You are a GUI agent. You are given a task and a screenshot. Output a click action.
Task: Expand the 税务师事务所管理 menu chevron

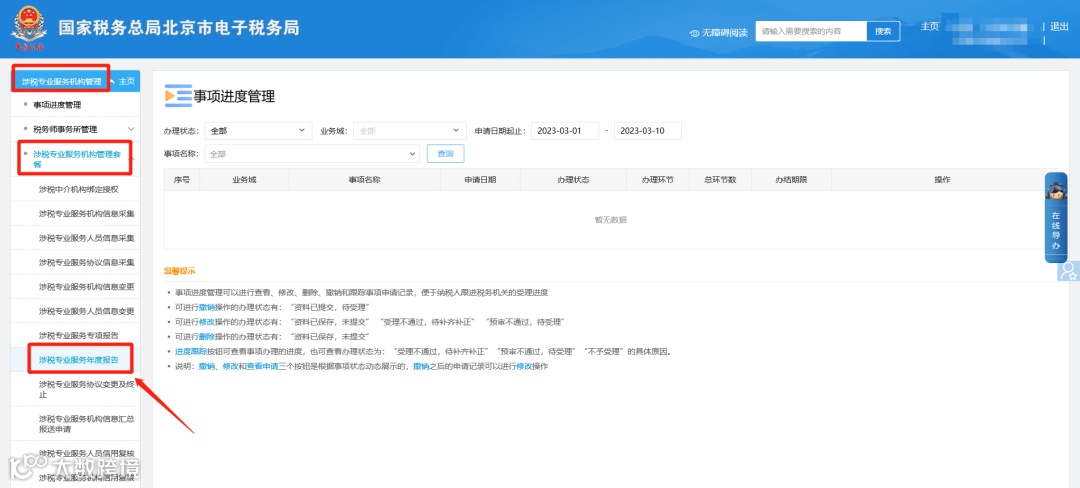[x=131, y=129]
